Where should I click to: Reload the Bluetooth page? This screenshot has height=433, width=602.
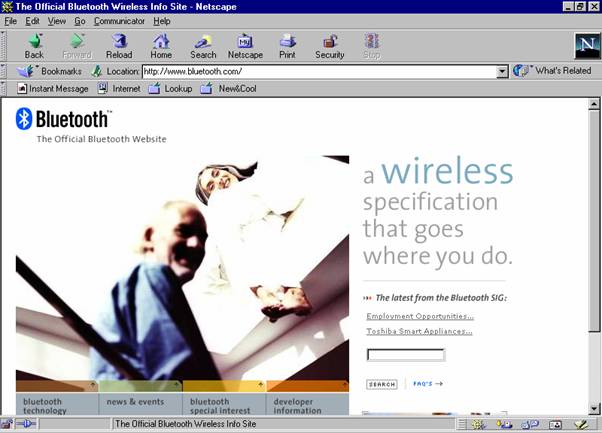click(119, 46)
